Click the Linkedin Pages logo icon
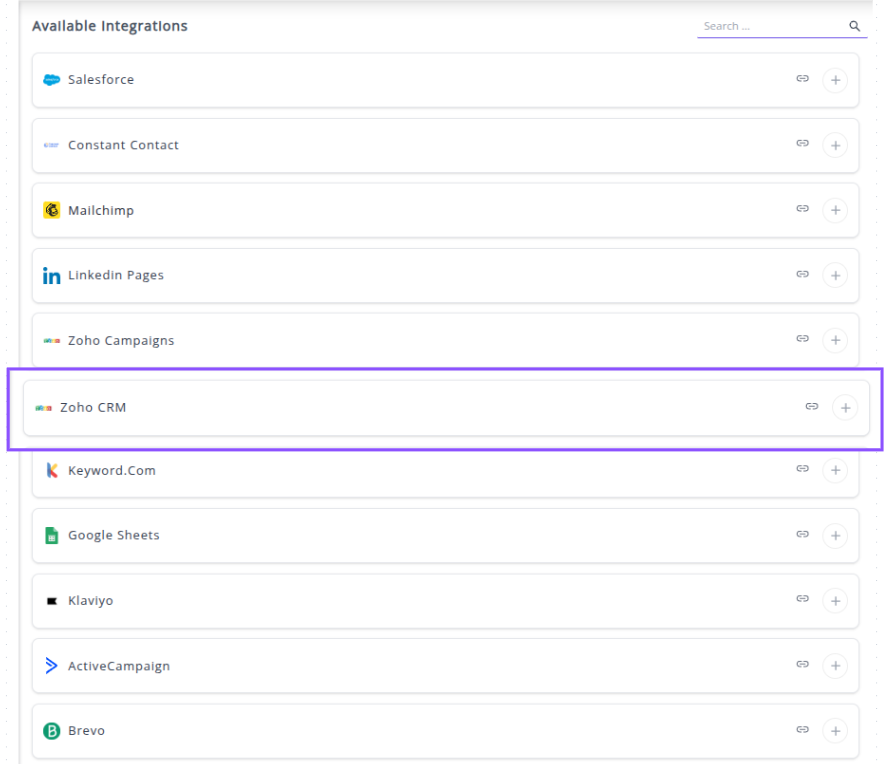The image size is (886, 764). 52,276
